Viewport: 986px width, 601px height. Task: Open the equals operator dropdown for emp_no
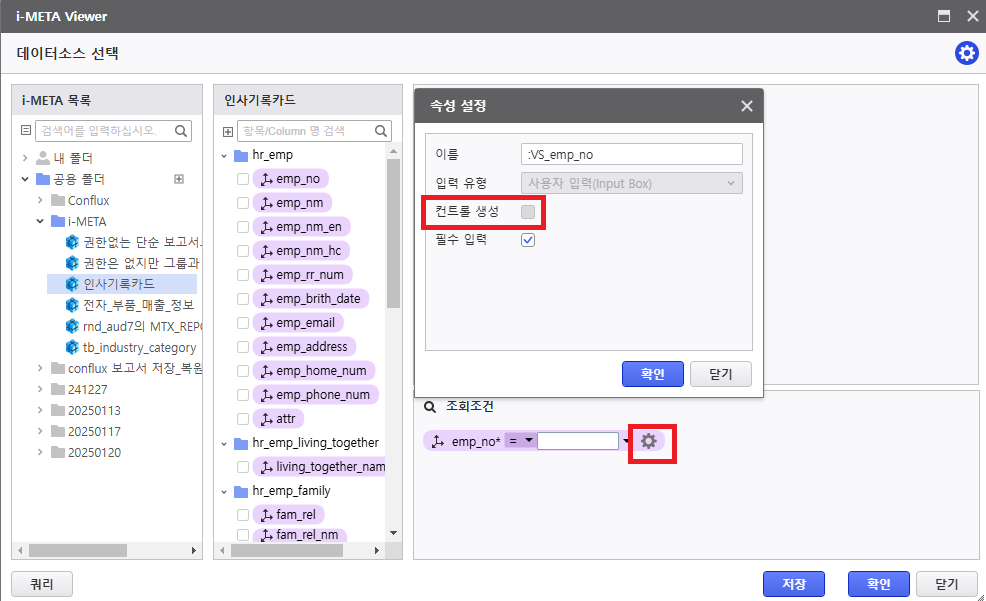coord(527,441)
